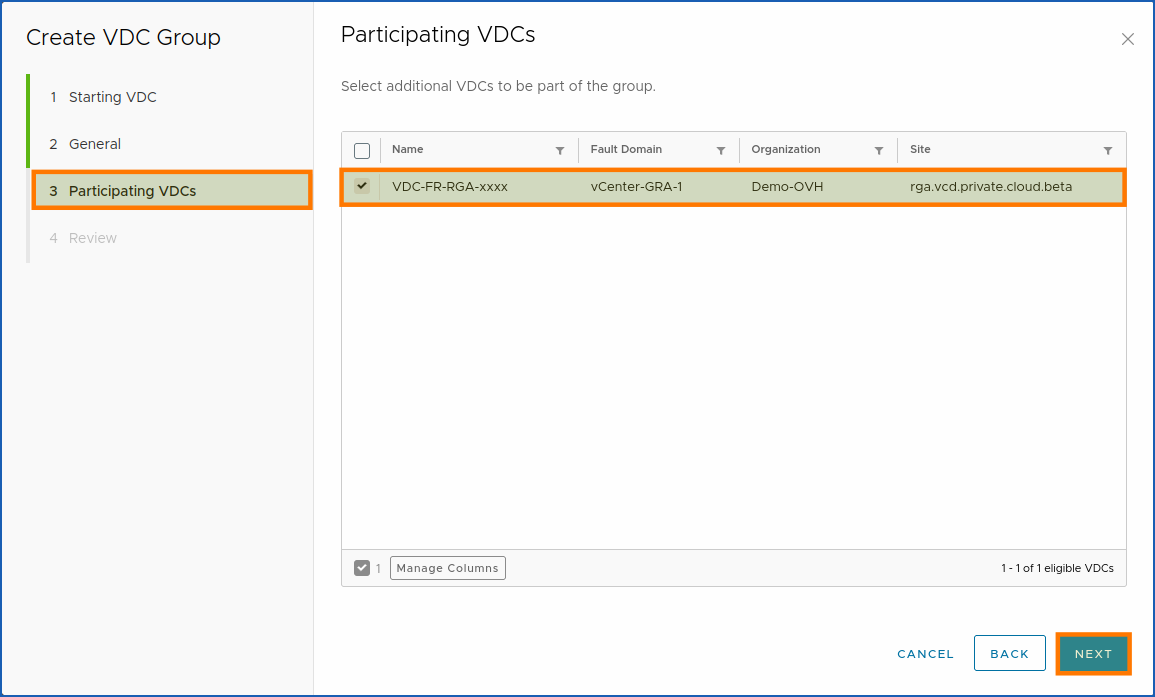Close the Create VDC Group wizard
Screen dimensions: 1155x697
1128,39
